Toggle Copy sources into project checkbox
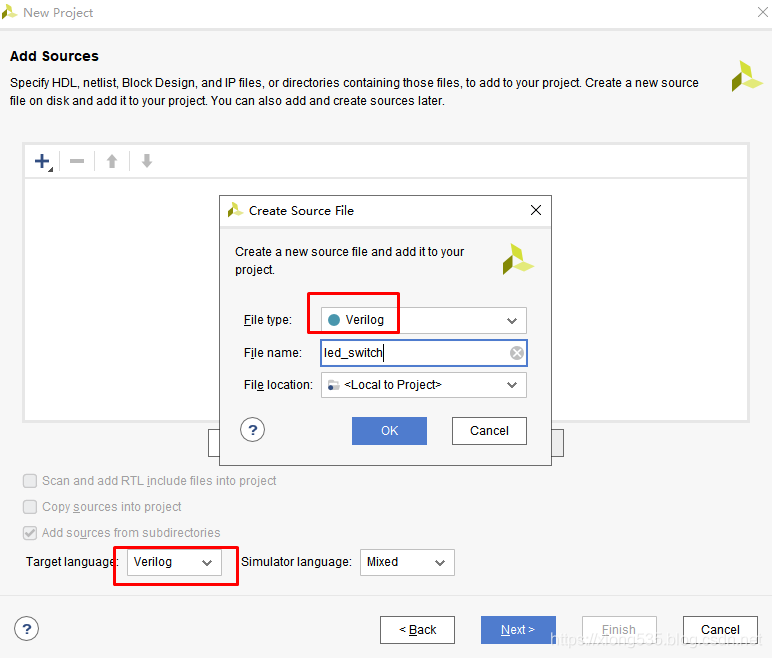Viewport: 772px width, 658px height. (30, 507)
